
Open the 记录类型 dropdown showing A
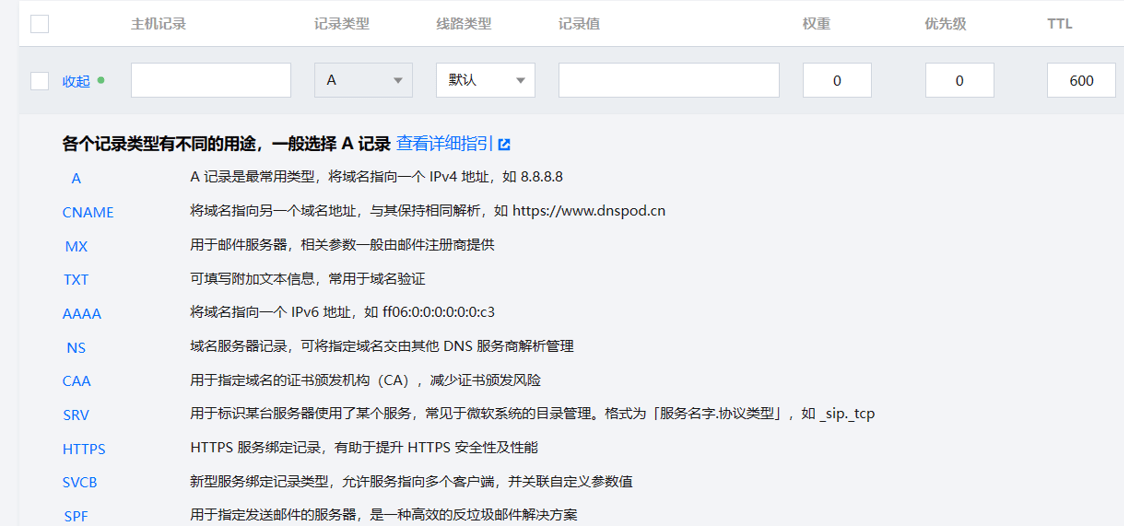coord(363,80)
